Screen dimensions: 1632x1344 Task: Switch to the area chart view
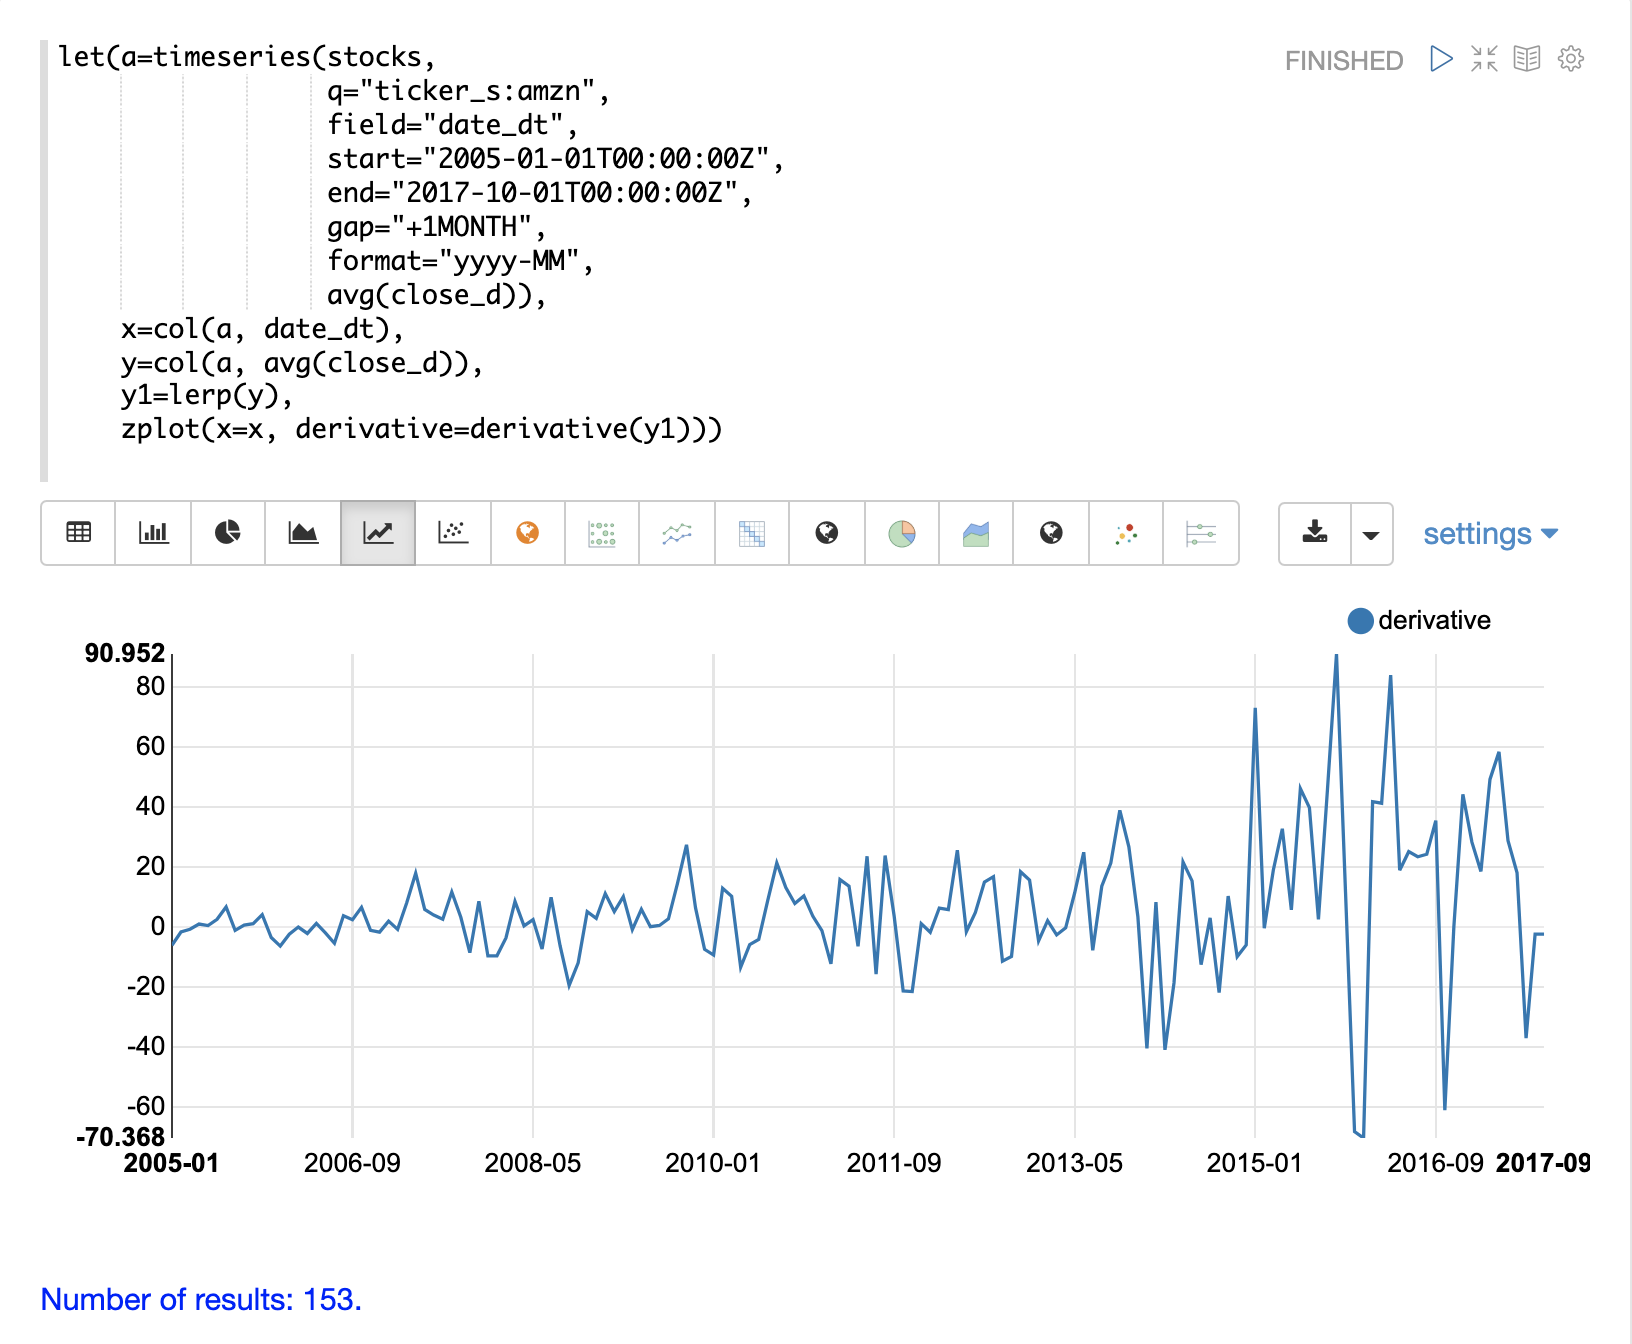[303, 533]
